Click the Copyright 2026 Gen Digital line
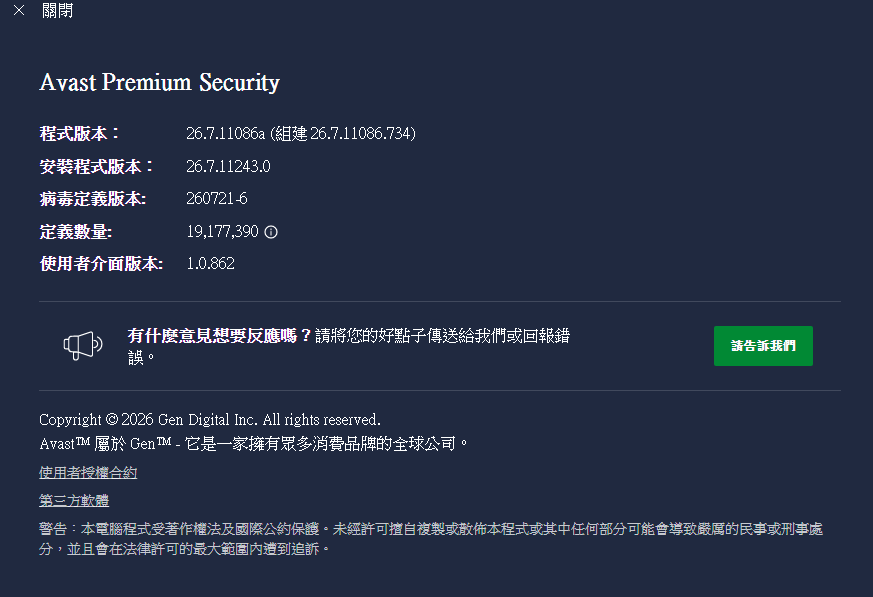This screenshot has height=597, width=873. pyautogui.click(x=210, y=419)
